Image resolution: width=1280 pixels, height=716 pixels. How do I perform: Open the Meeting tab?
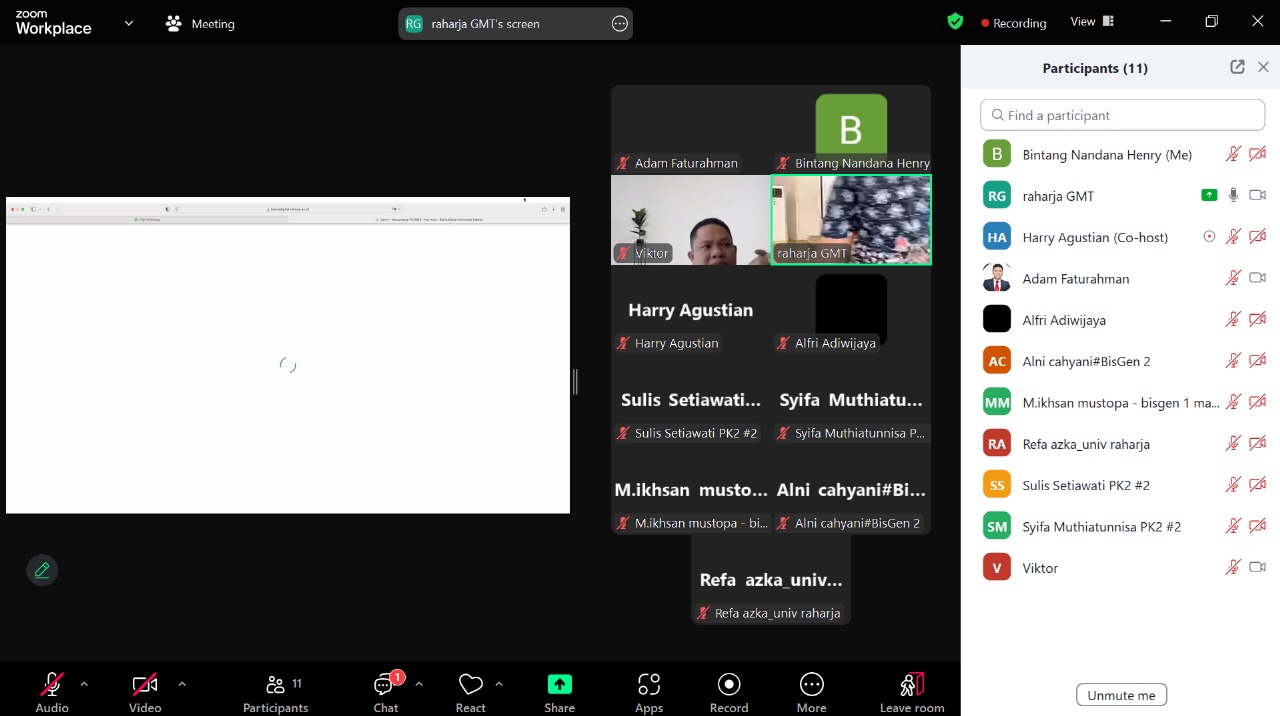(200, 23)
